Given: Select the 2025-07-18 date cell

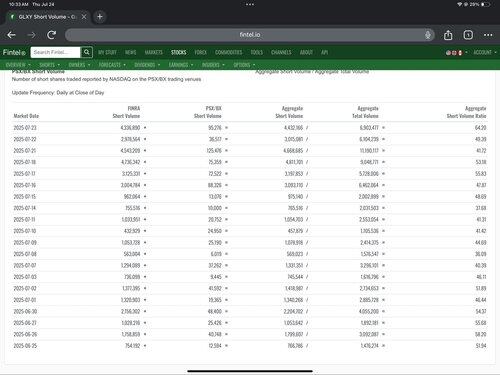Looking at the screenshot, I should (x=25, y=162).
